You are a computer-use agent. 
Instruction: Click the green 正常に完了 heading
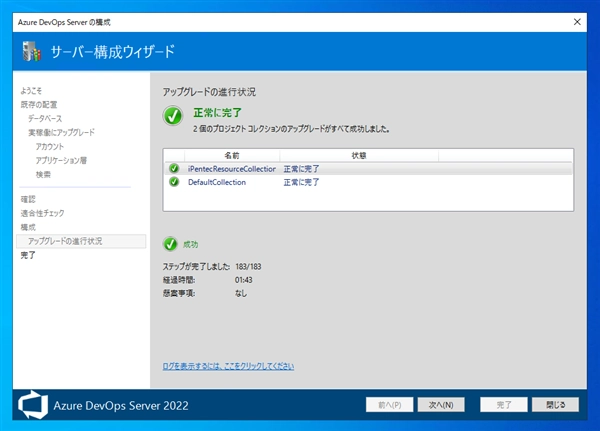tap(217, 113)
